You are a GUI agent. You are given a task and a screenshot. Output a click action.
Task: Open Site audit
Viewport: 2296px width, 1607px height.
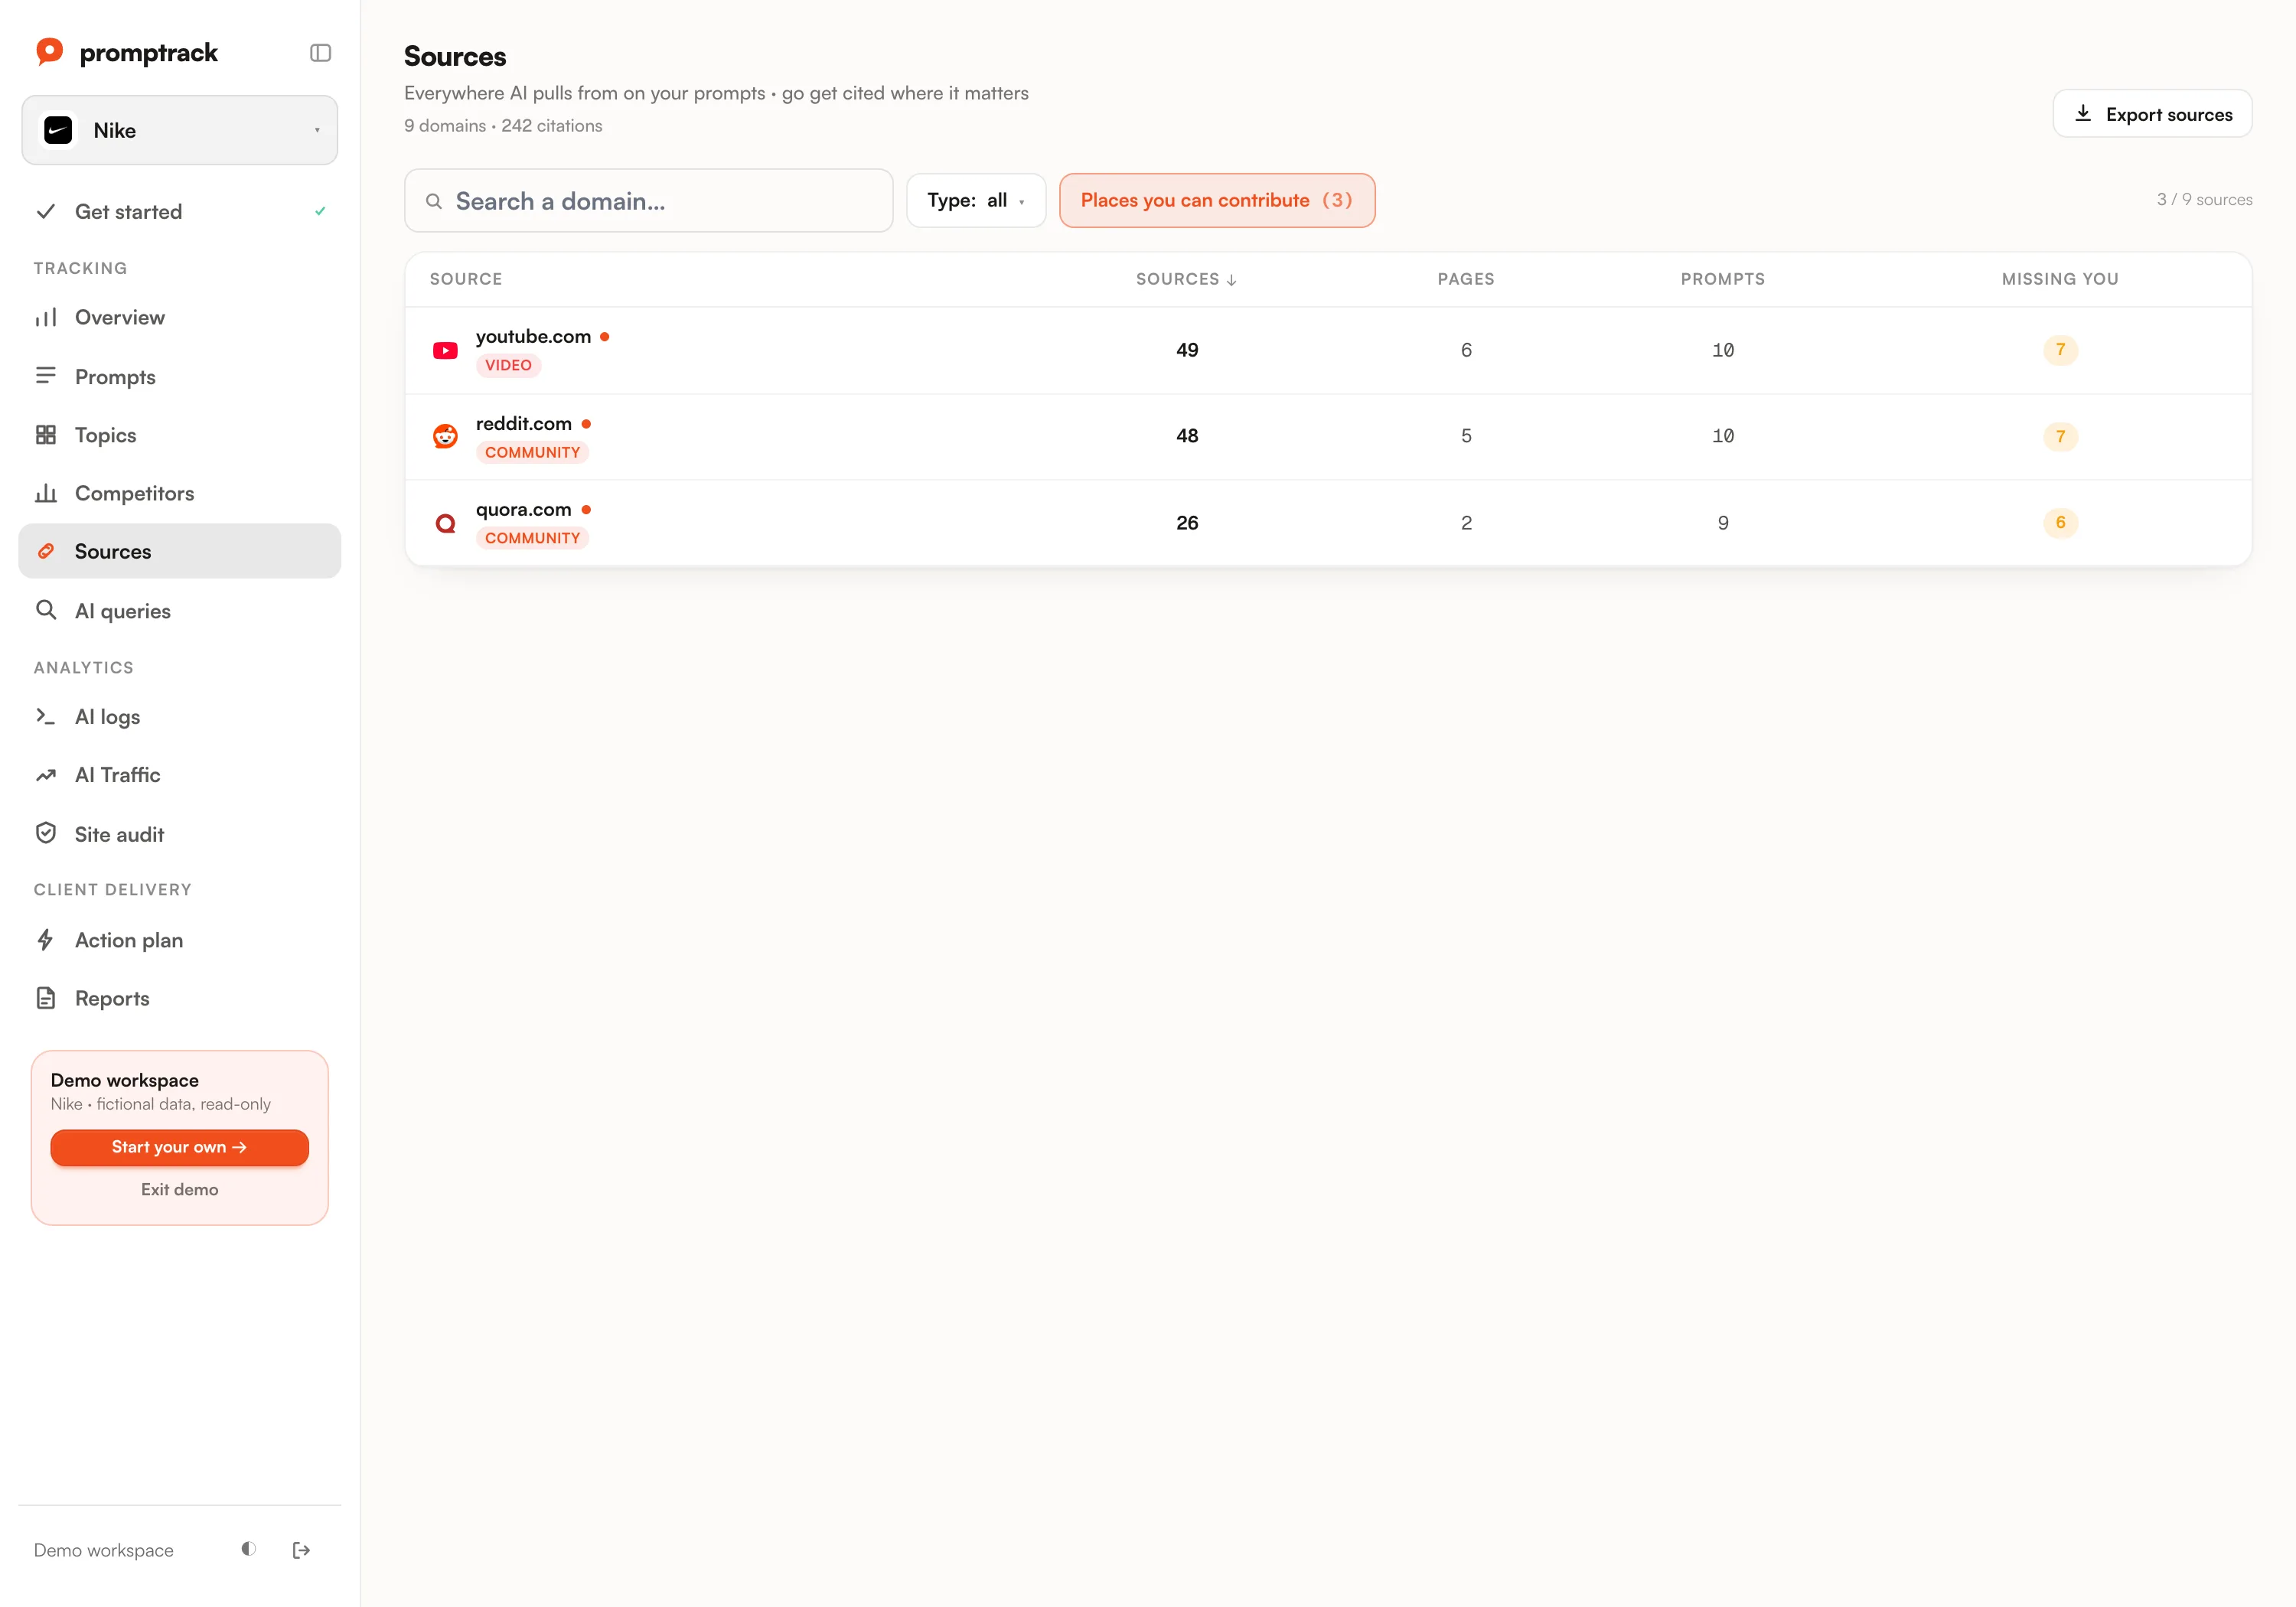(180, 833)
